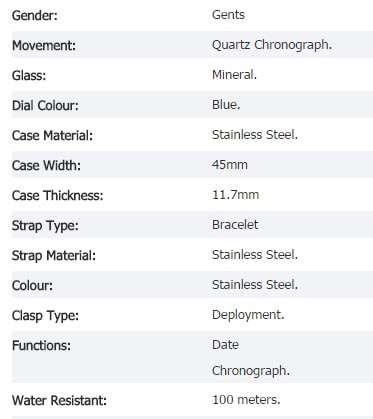The width and height of the screenshot is (373, 419).
Task: Click the Strap Type label
Action: (x=45, y=226)
